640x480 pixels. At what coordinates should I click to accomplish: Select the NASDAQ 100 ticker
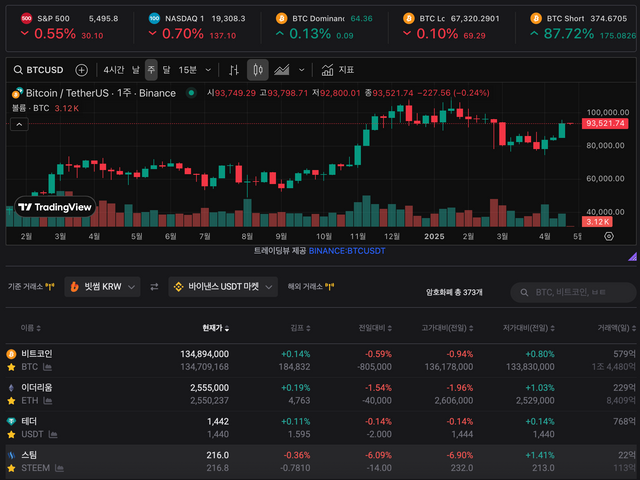tap(197, 27)
